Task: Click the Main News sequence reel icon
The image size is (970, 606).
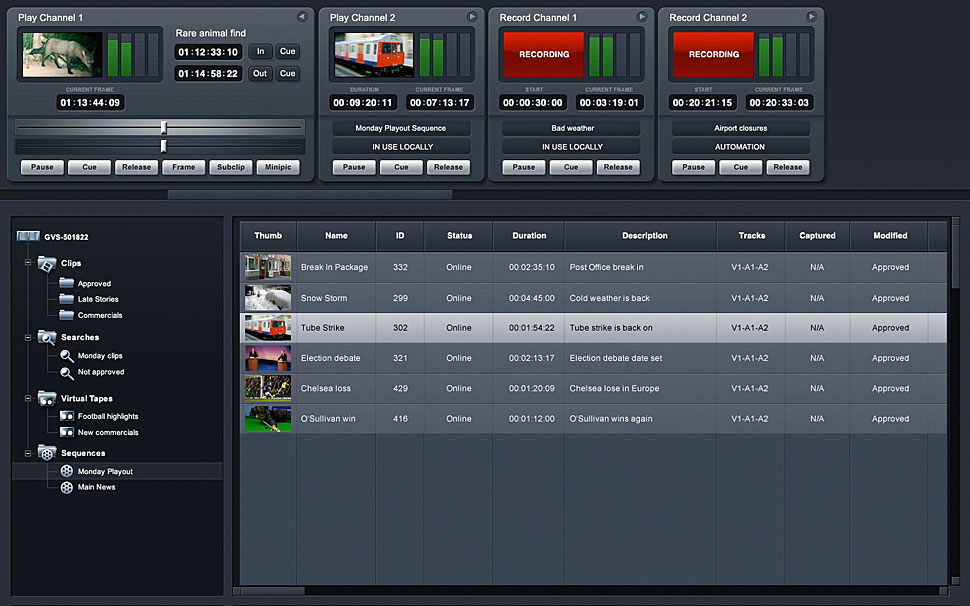Action: tap(67, 487)
